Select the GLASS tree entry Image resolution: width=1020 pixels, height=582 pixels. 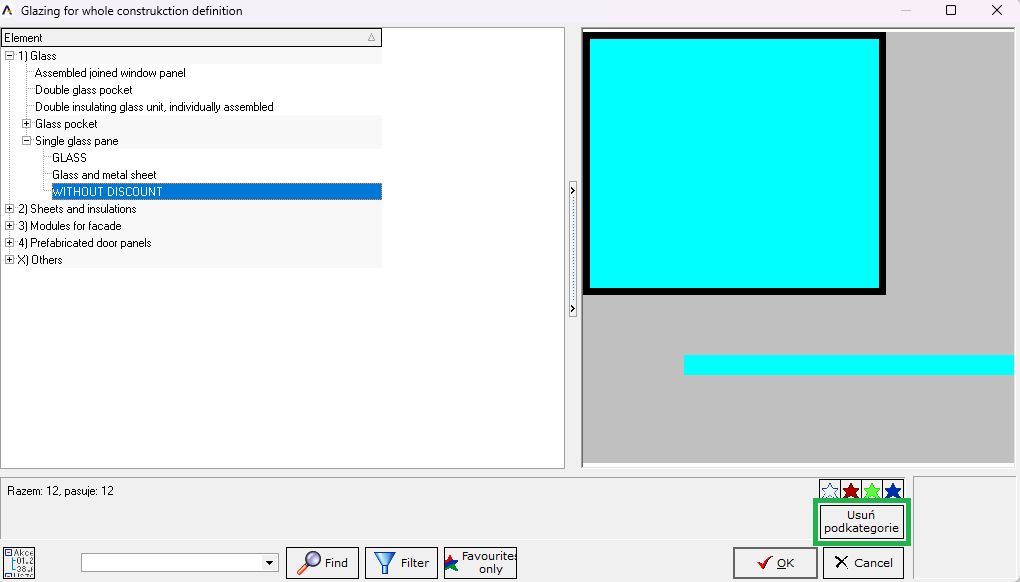point(69,157)
